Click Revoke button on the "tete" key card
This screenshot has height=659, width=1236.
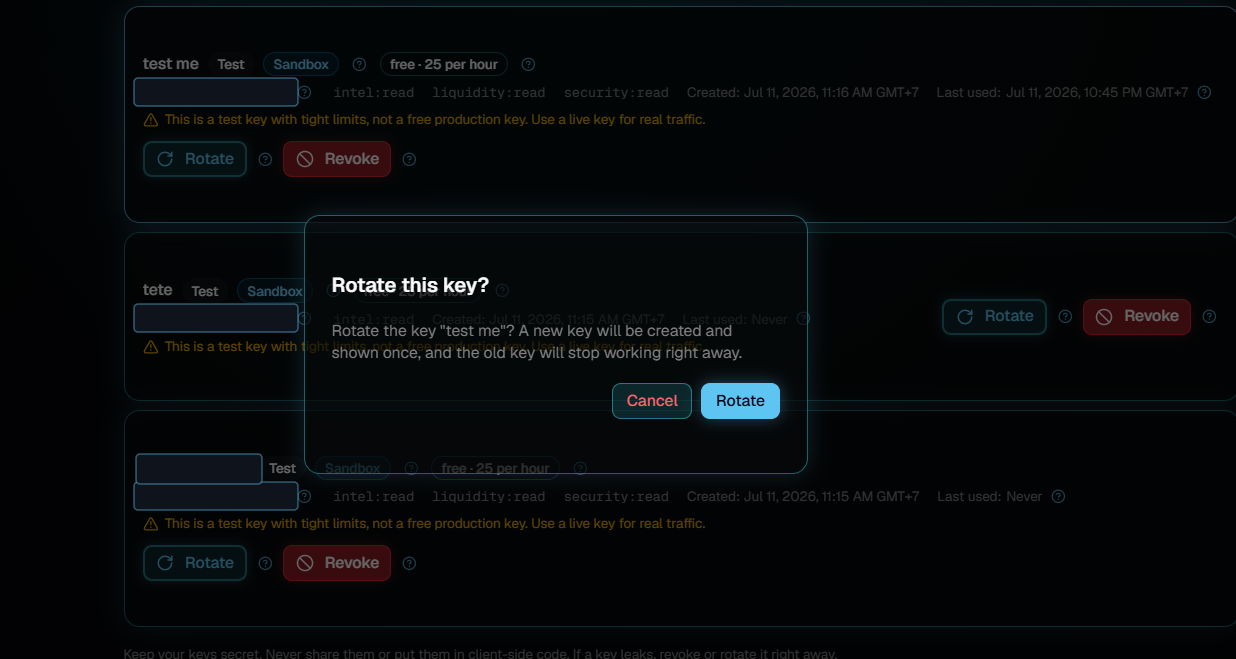pyautogui.click(x=1137, y=316)
